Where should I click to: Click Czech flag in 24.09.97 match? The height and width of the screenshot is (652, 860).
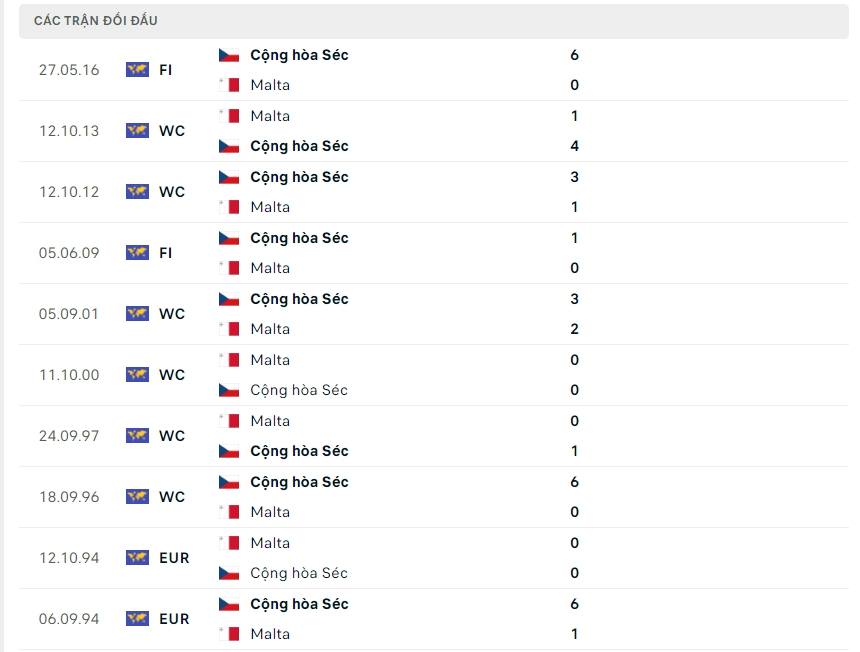[229, 451]
